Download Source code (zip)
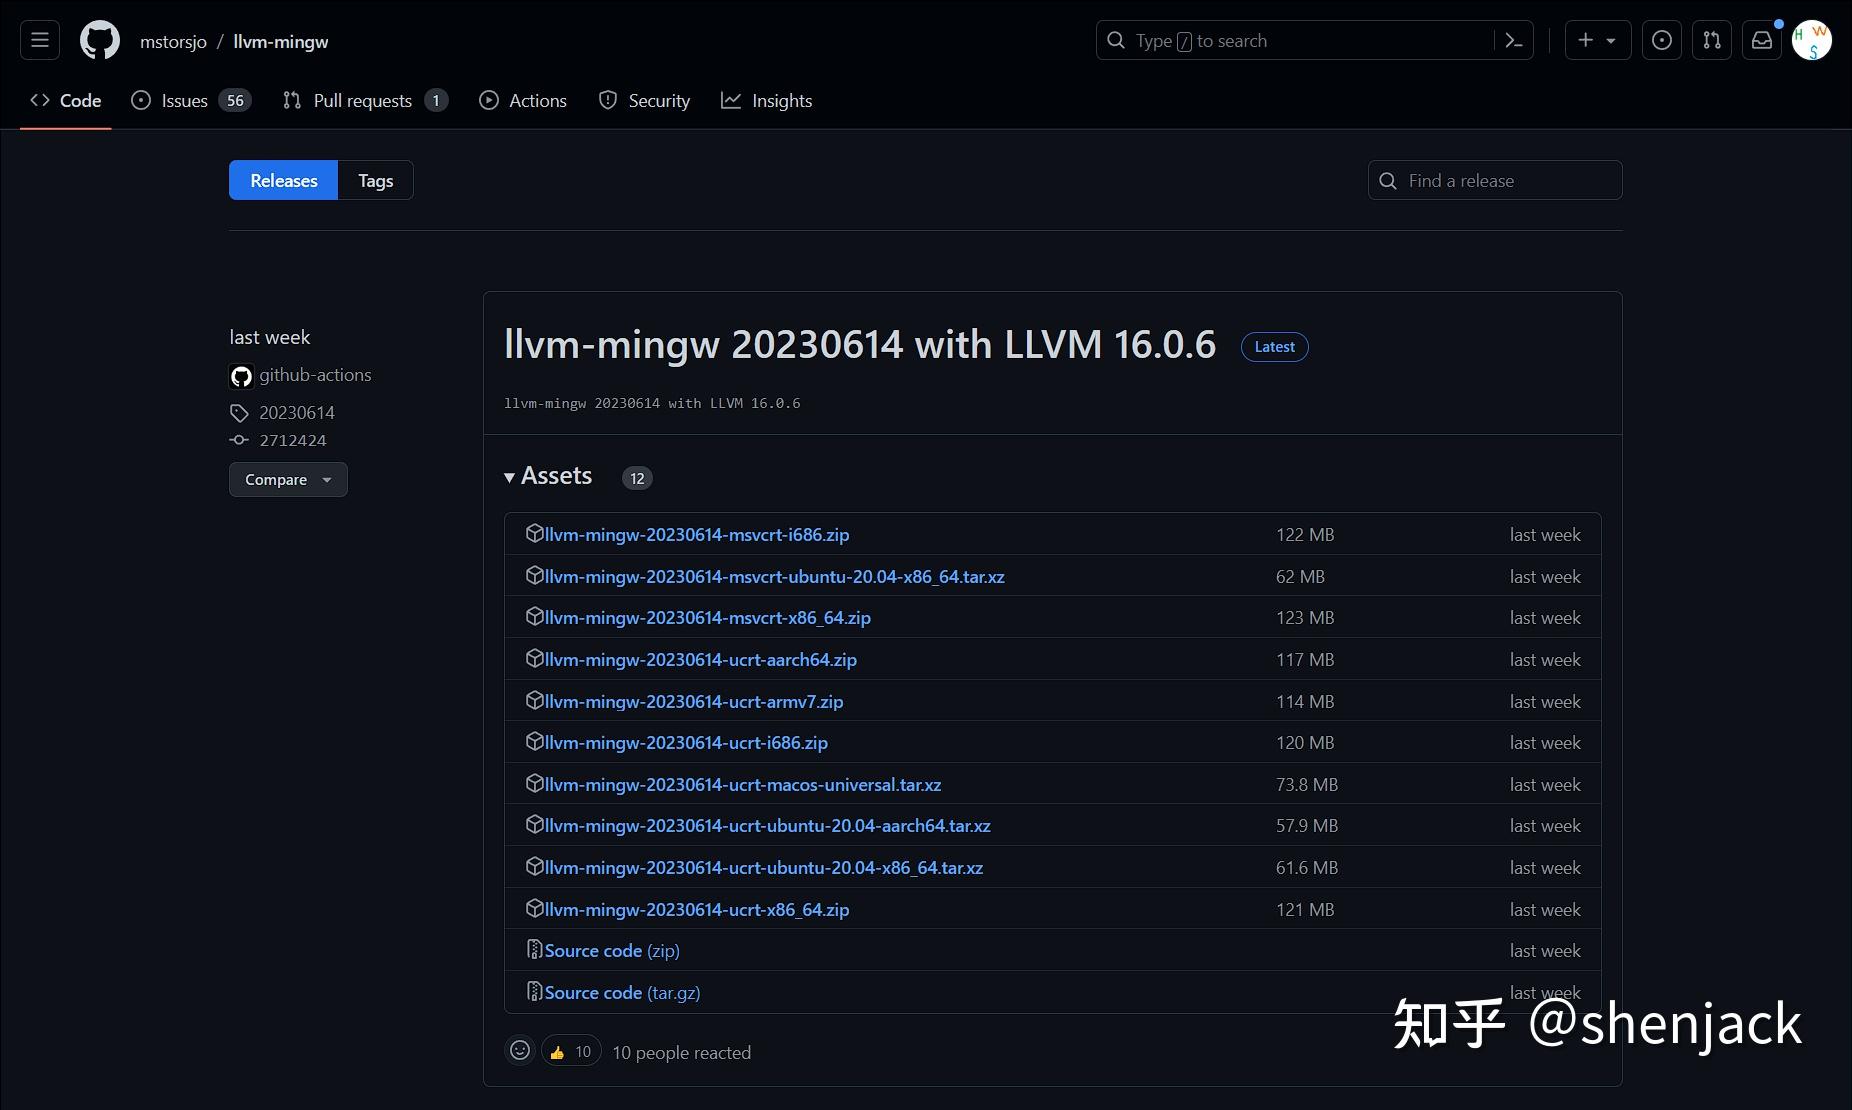The image size is (1852, 1110). 612,950
